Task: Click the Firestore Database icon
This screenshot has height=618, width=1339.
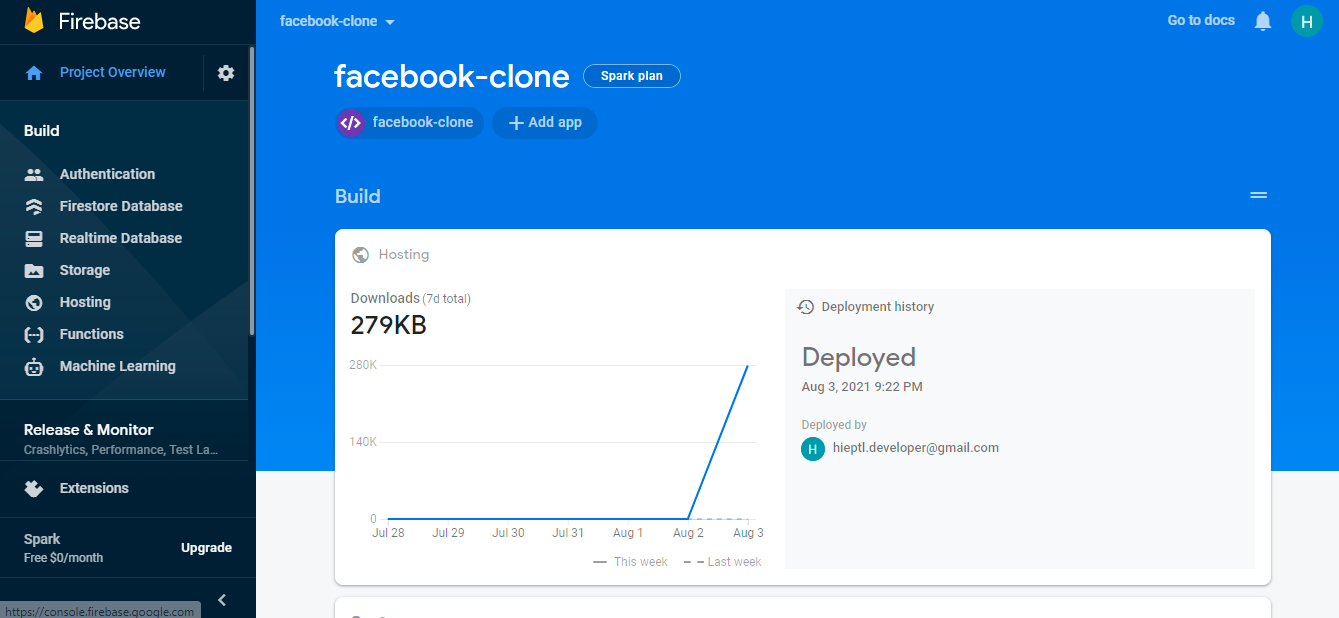Action: 34,206
